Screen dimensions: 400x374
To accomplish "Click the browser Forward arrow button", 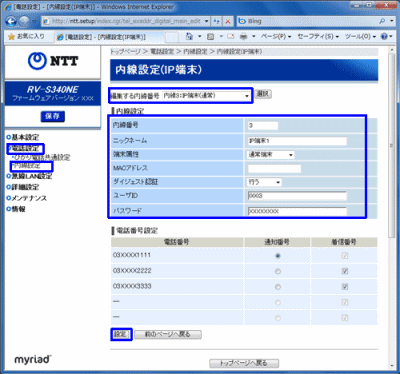I will pos(24,22).
